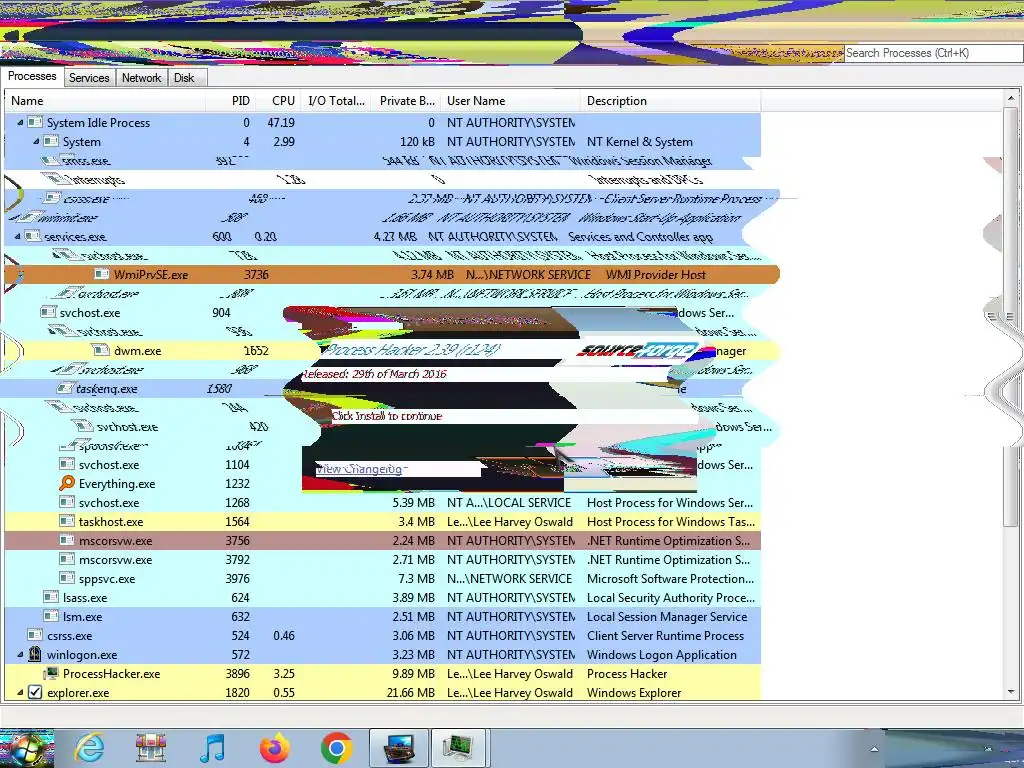Viewport: 1024px width, 768px height.
Task: Open the View Changelog link
Action: [360, 469]
